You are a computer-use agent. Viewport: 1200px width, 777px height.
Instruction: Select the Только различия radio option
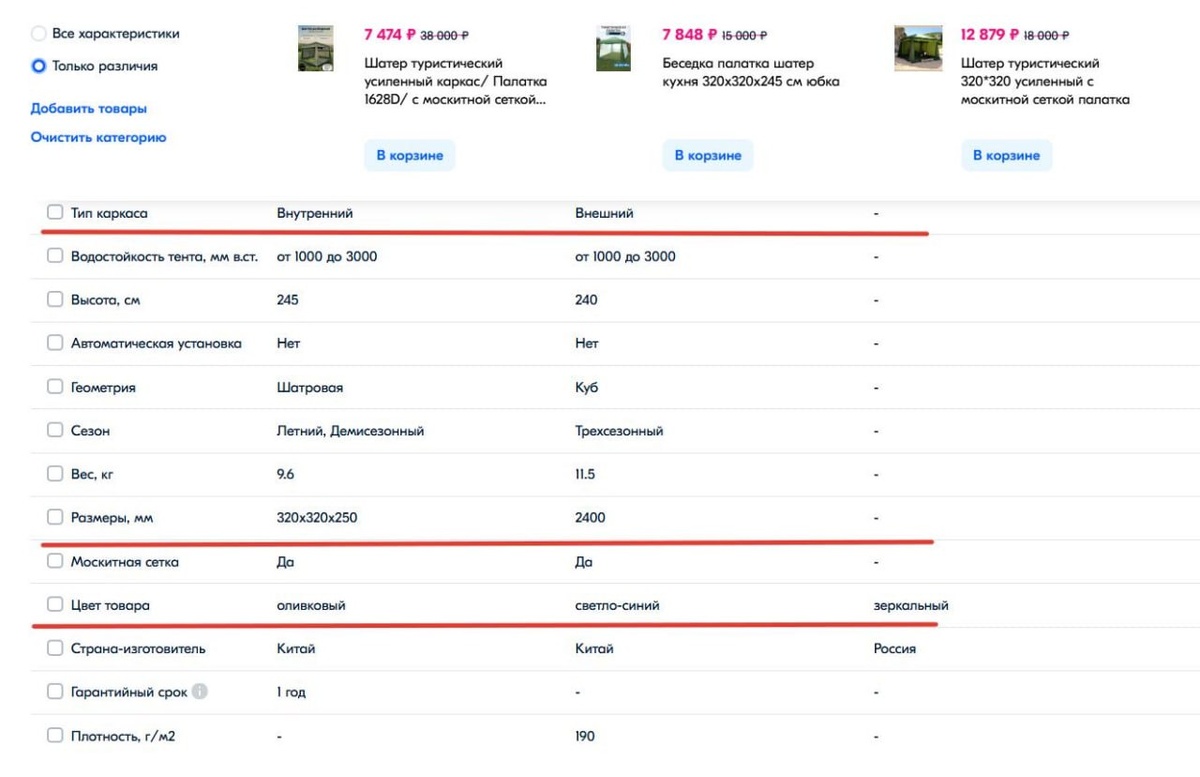pos(39,66)
